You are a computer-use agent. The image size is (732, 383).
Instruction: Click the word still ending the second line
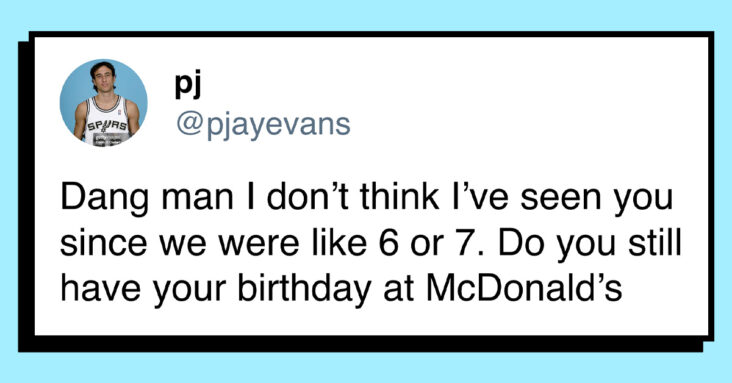pyautogui.click(x=655, y=243)
